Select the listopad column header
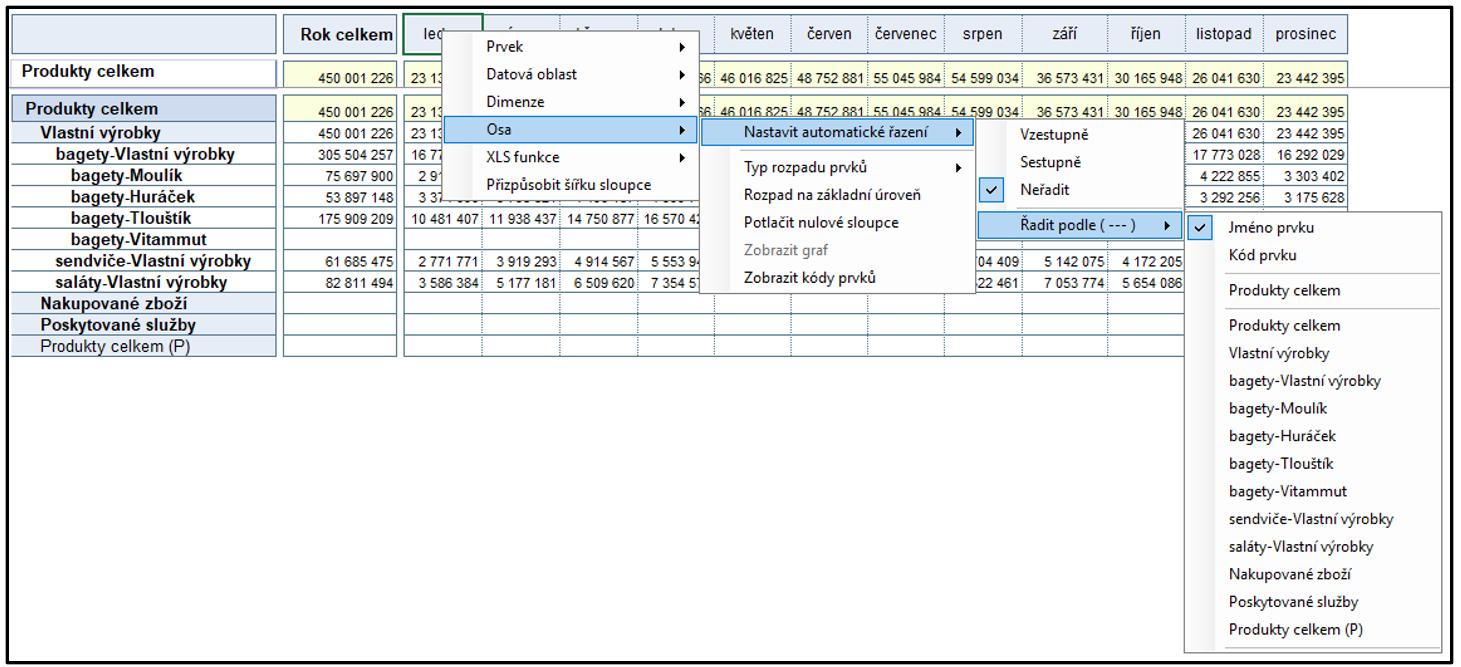The height and width of the screenshot is (667, 1461). tap(1224, 34)
